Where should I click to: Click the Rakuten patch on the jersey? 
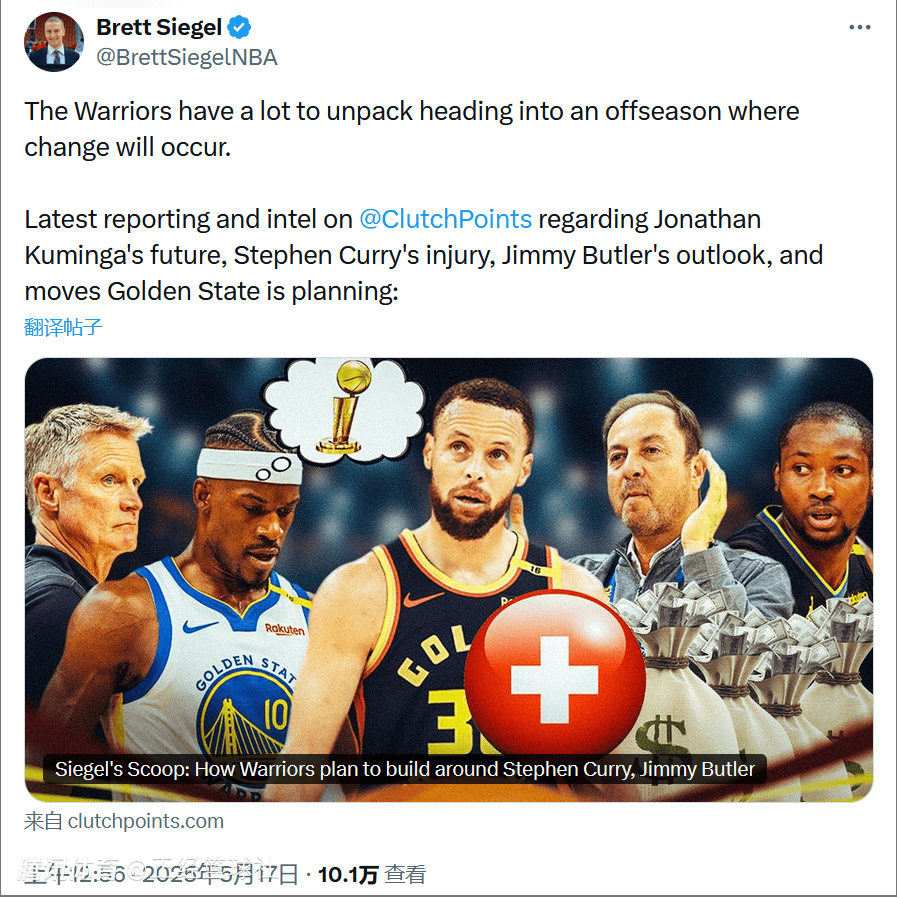284,629
